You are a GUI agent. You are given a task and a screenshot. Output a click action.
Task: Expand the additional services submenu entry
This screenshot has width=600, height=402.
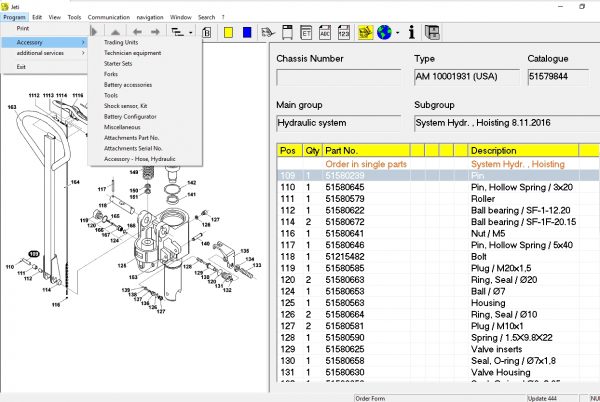[45, 53]
